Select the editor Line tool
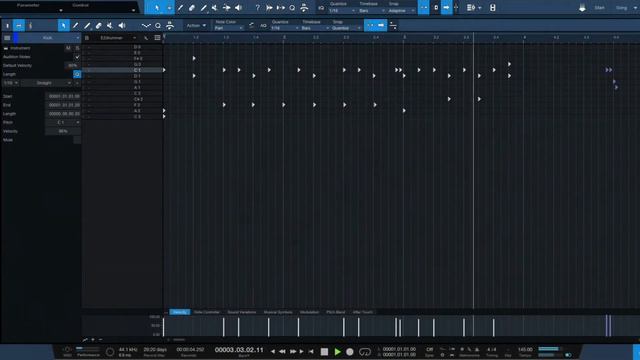Image resolution: width=640 pixels, height=360 pixels. [87, 25]
